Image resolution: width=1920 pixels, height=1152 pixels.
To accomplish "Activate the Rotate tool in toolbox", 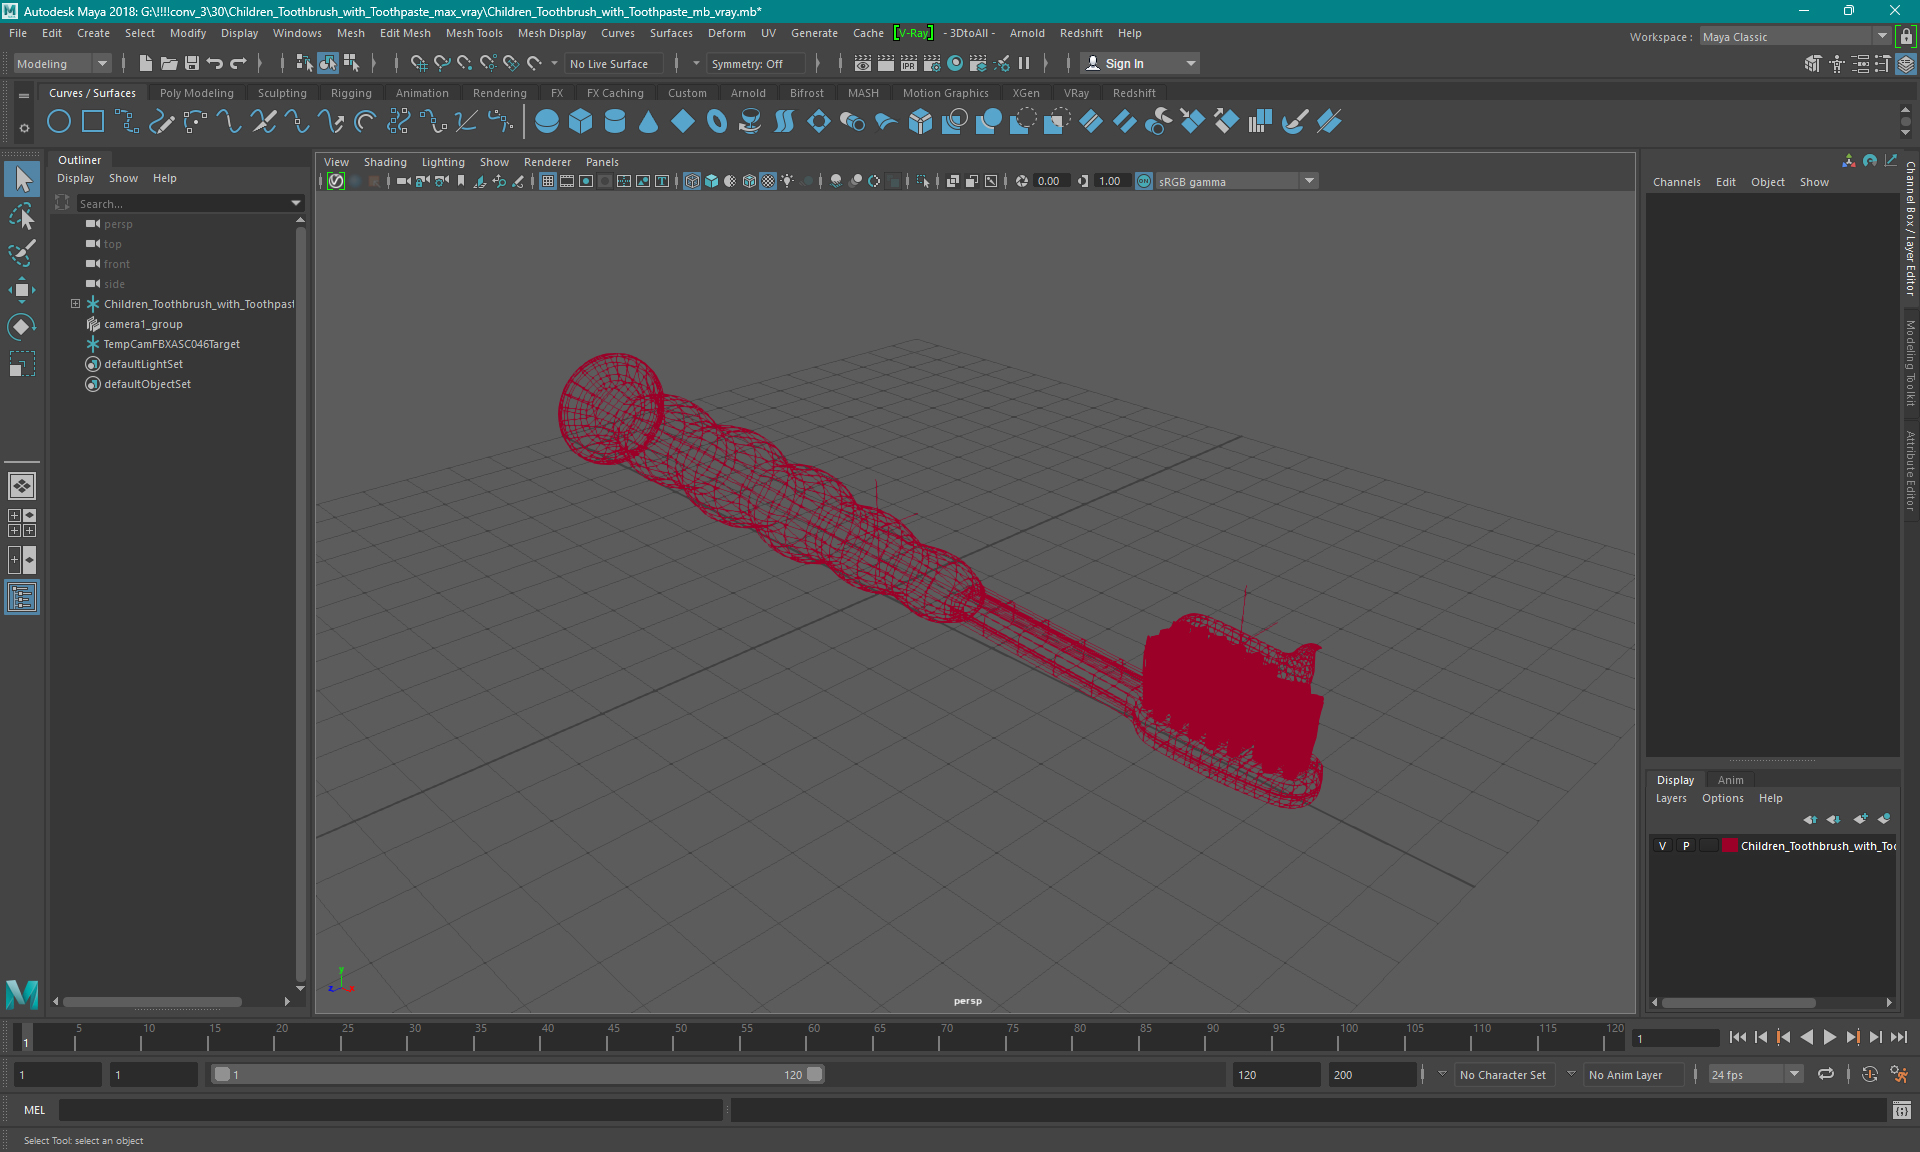I will [22, 327].
